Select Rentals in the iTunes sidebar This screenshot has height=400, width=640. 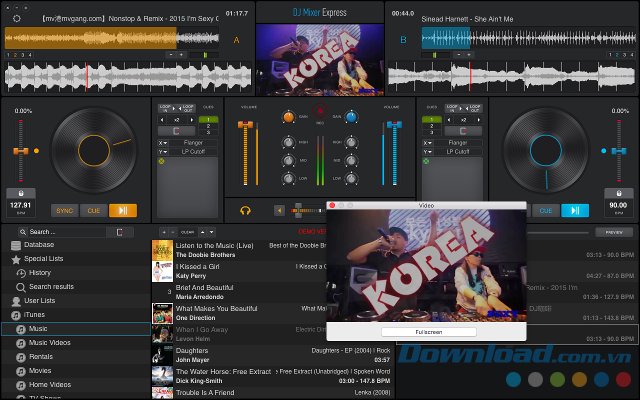42,356
